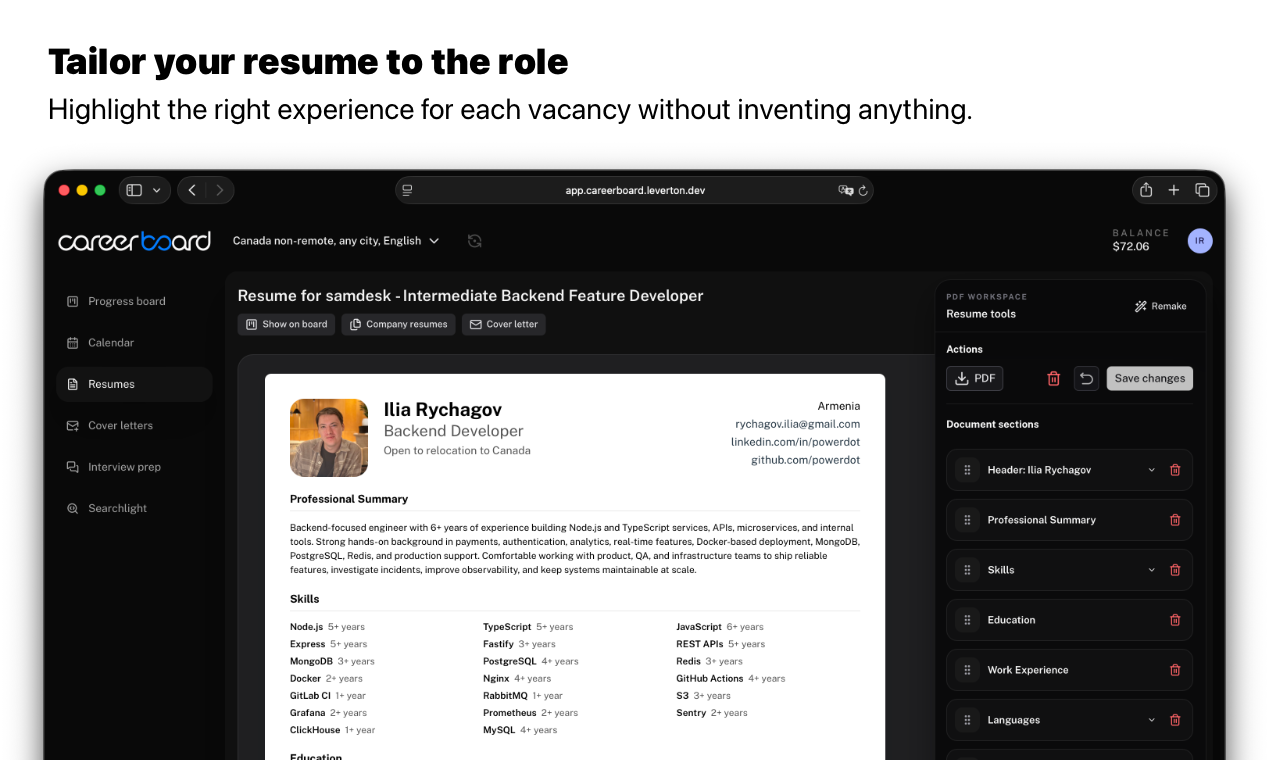Click the Backend Developer title in the resume
The width and height of the screenshot is (1270, 760).
click(454, 431)
